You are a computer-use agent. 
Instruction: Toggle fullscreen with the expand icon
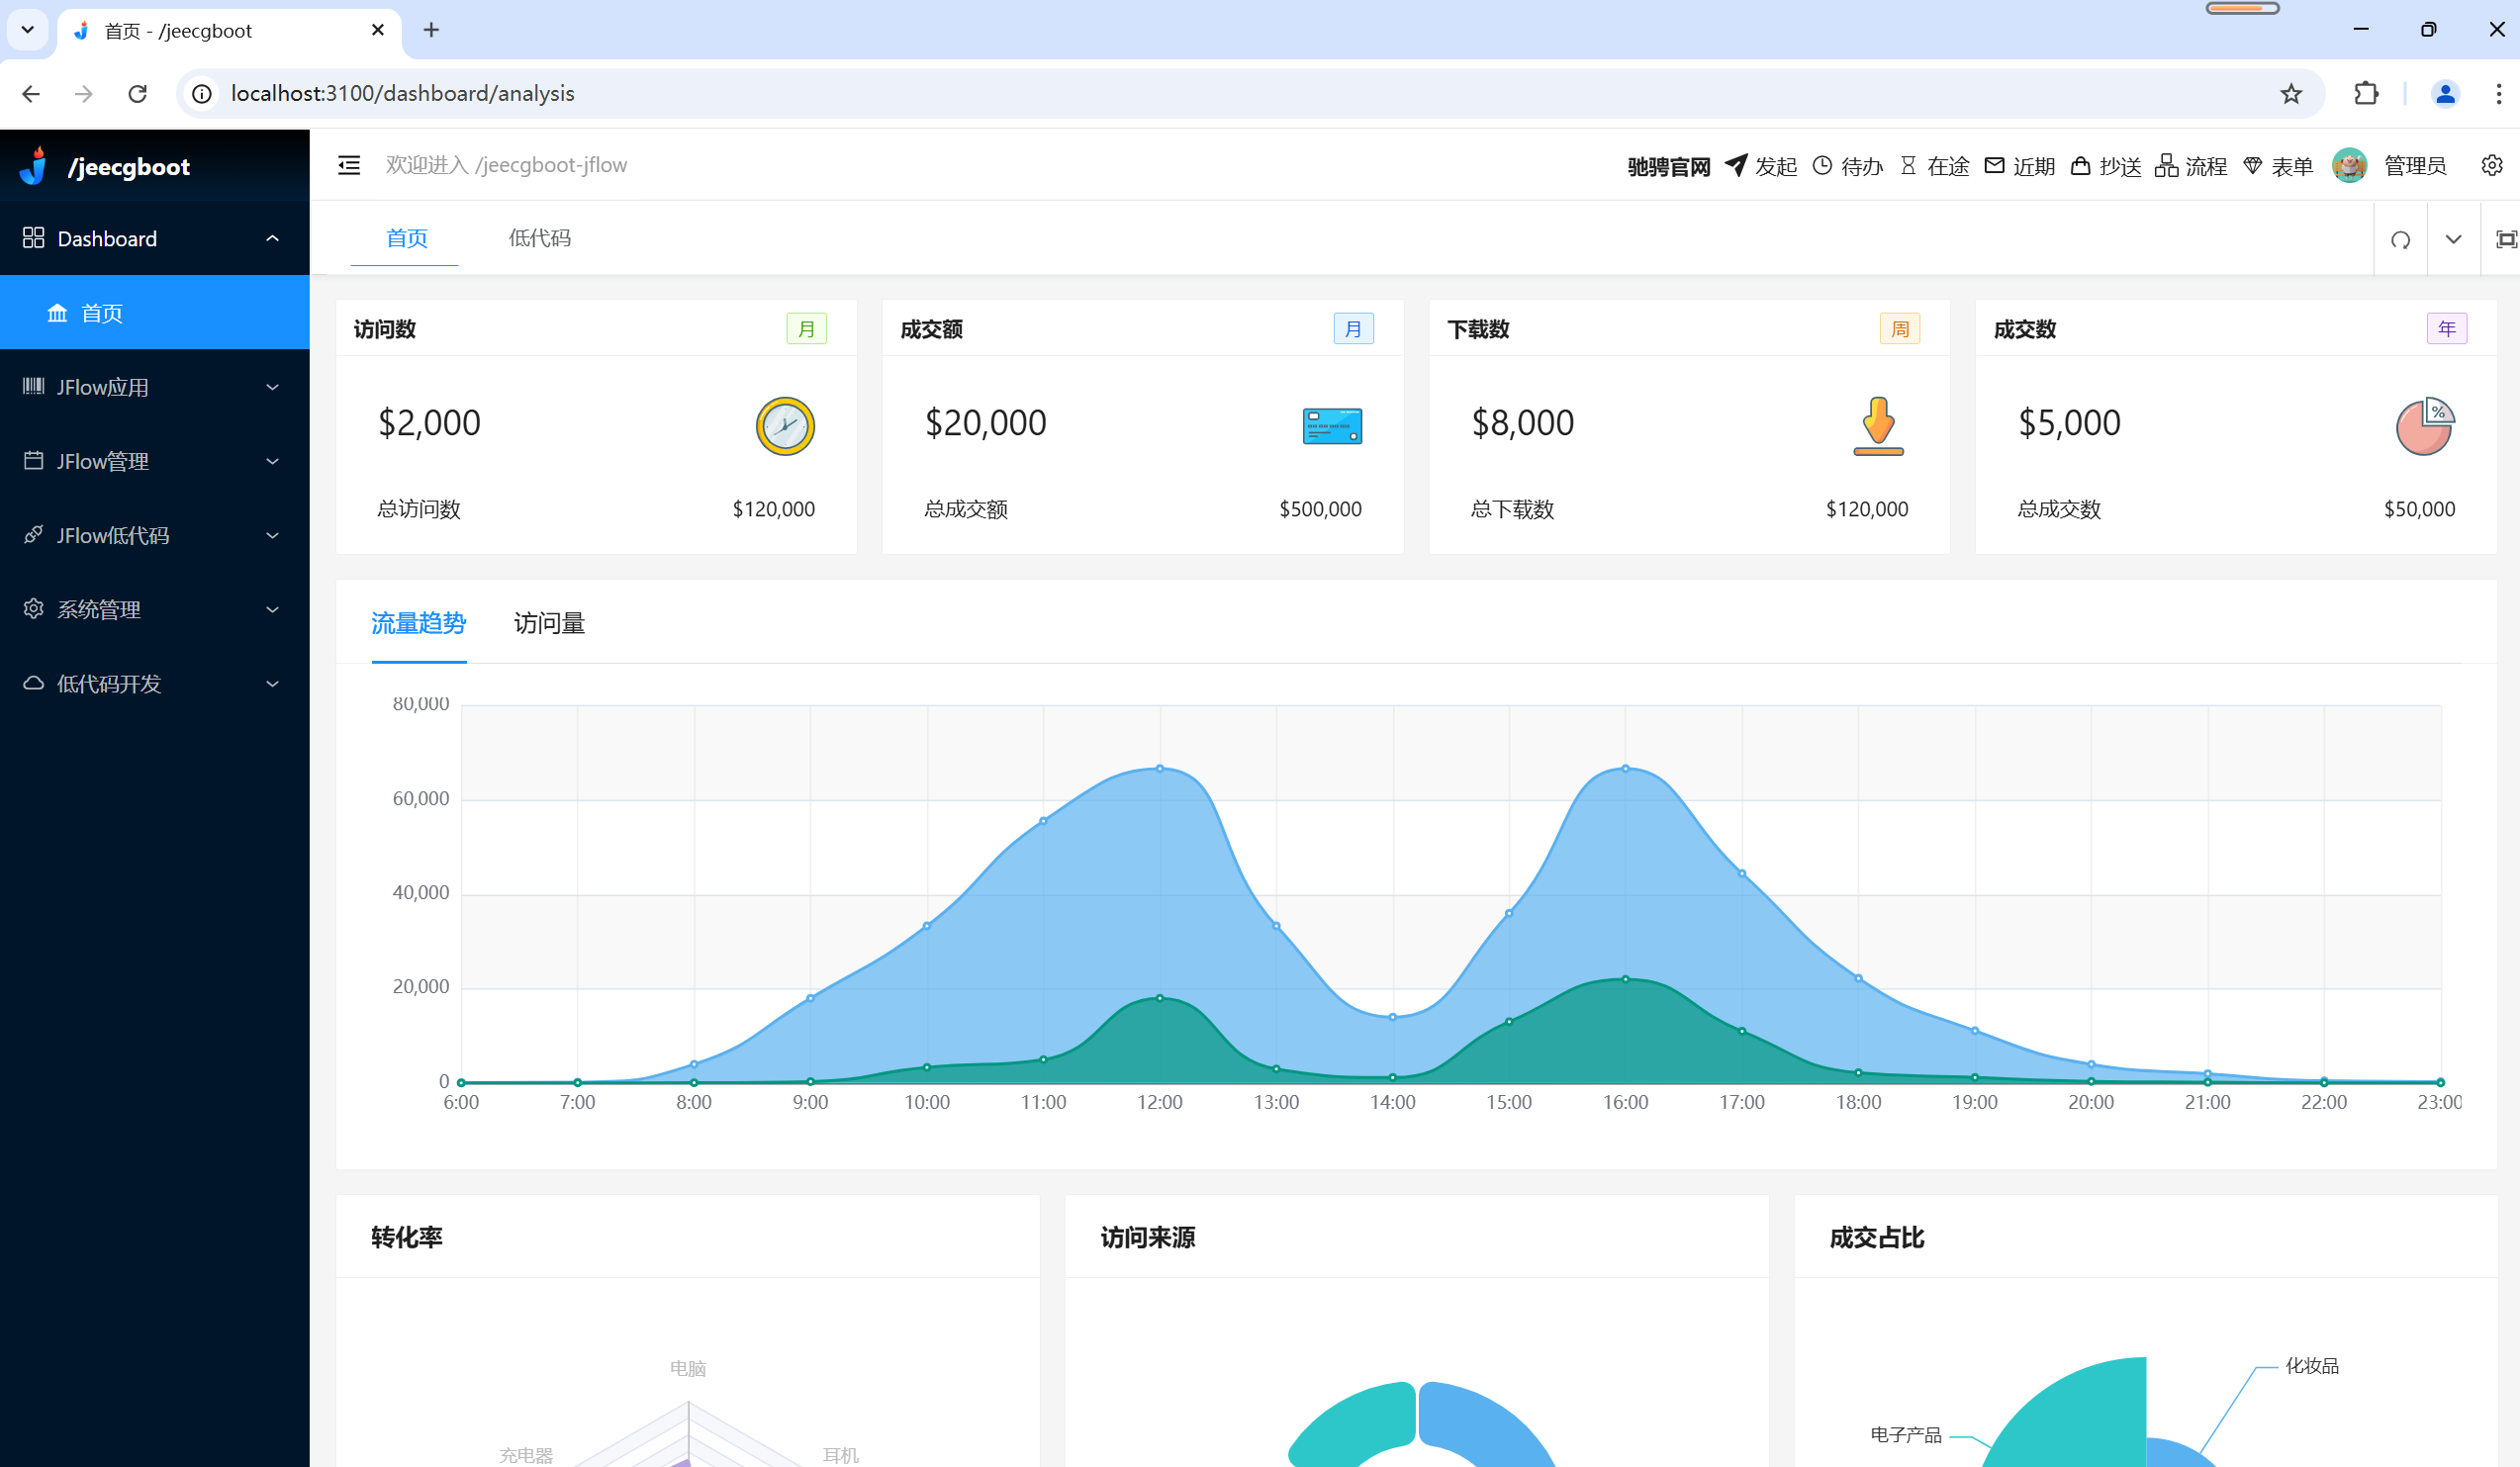pyautogui.click(x=2508, y=238)
